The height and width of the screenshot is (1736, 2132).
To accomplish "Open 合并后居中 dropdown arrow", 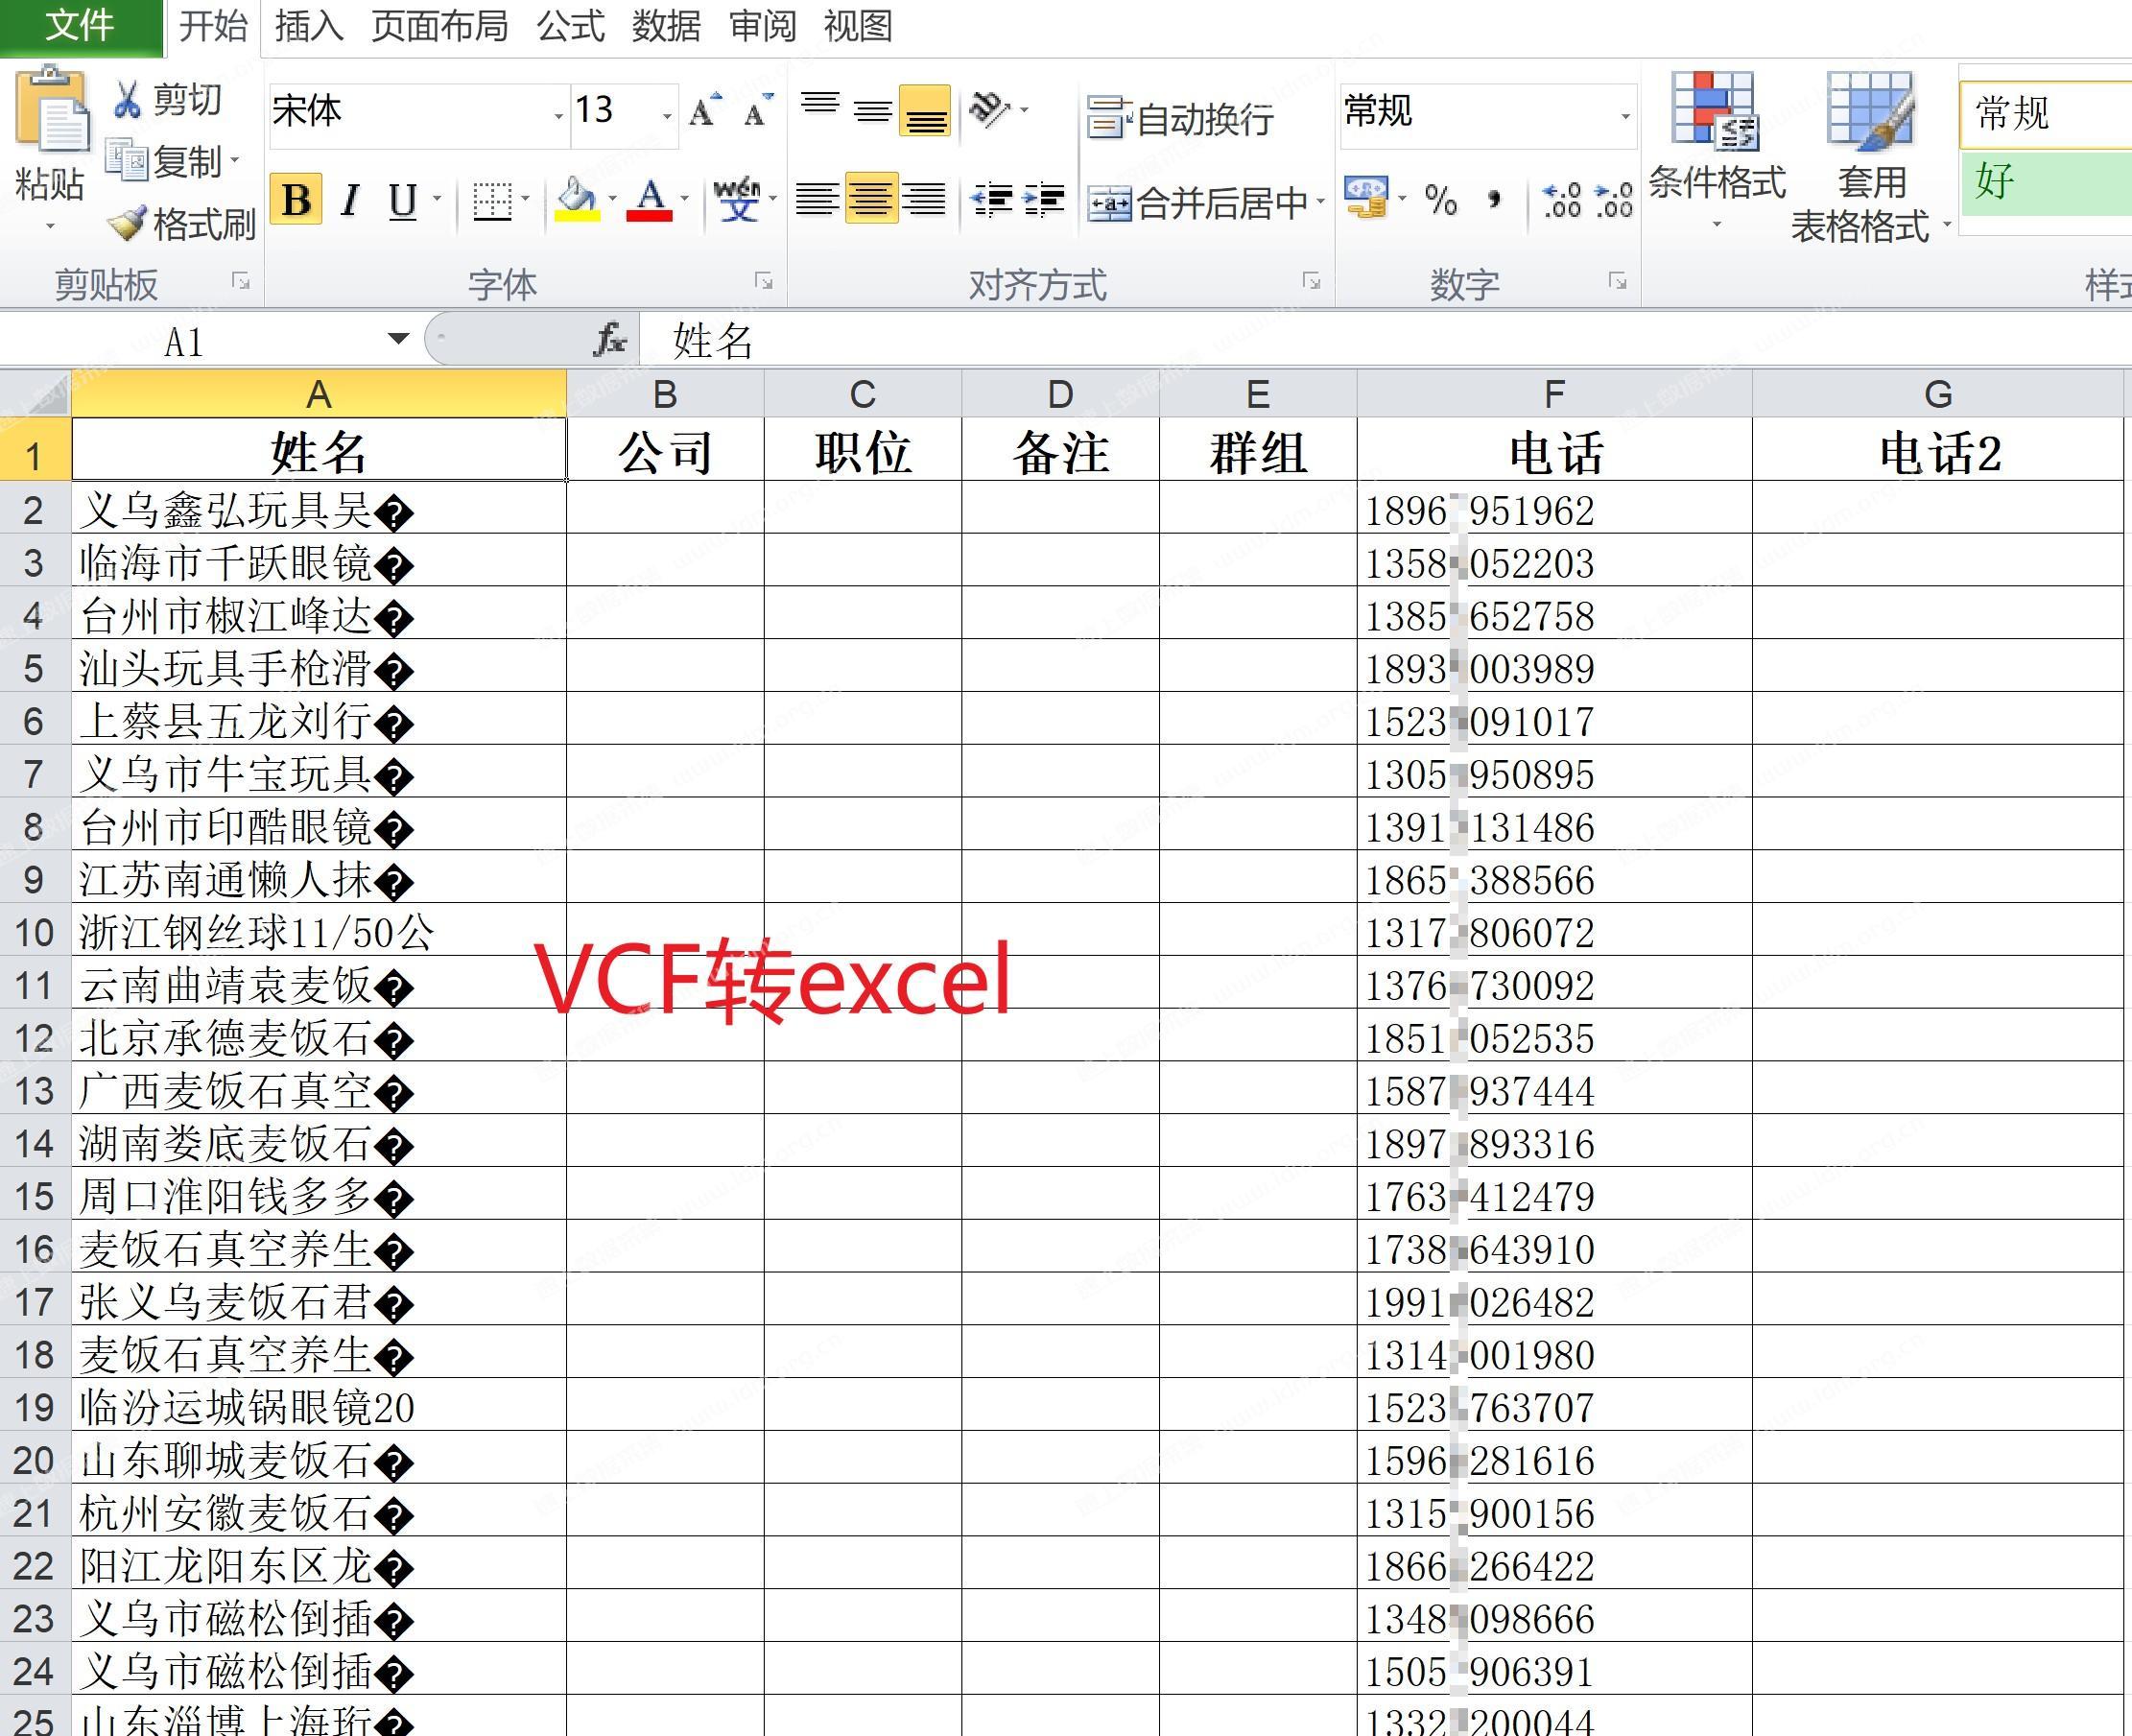I will [x=1321, y=202].
